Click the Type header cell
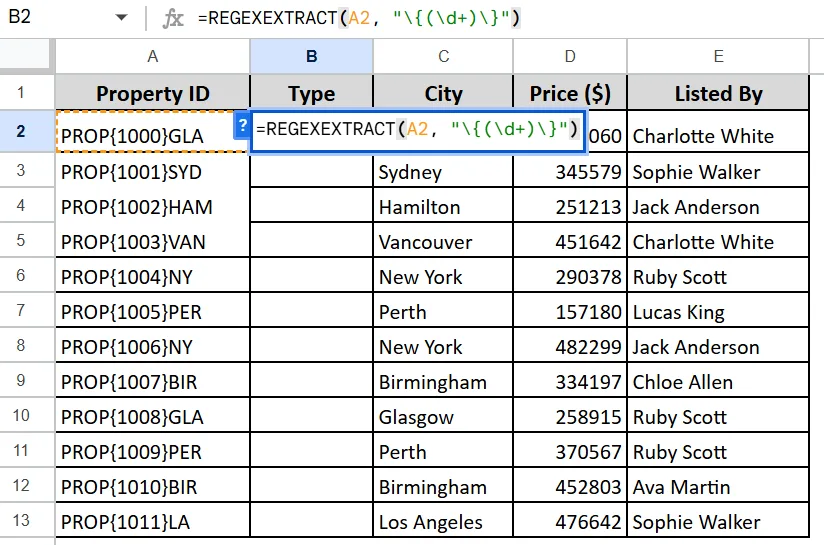 312,93
